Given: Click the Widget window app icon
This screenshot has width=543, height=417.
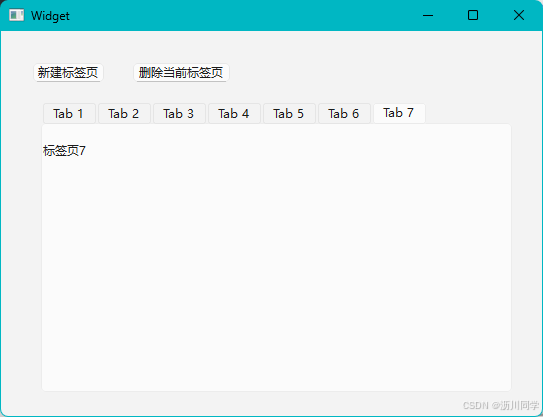Looking at the screenshot, I should tap(16, 15).
